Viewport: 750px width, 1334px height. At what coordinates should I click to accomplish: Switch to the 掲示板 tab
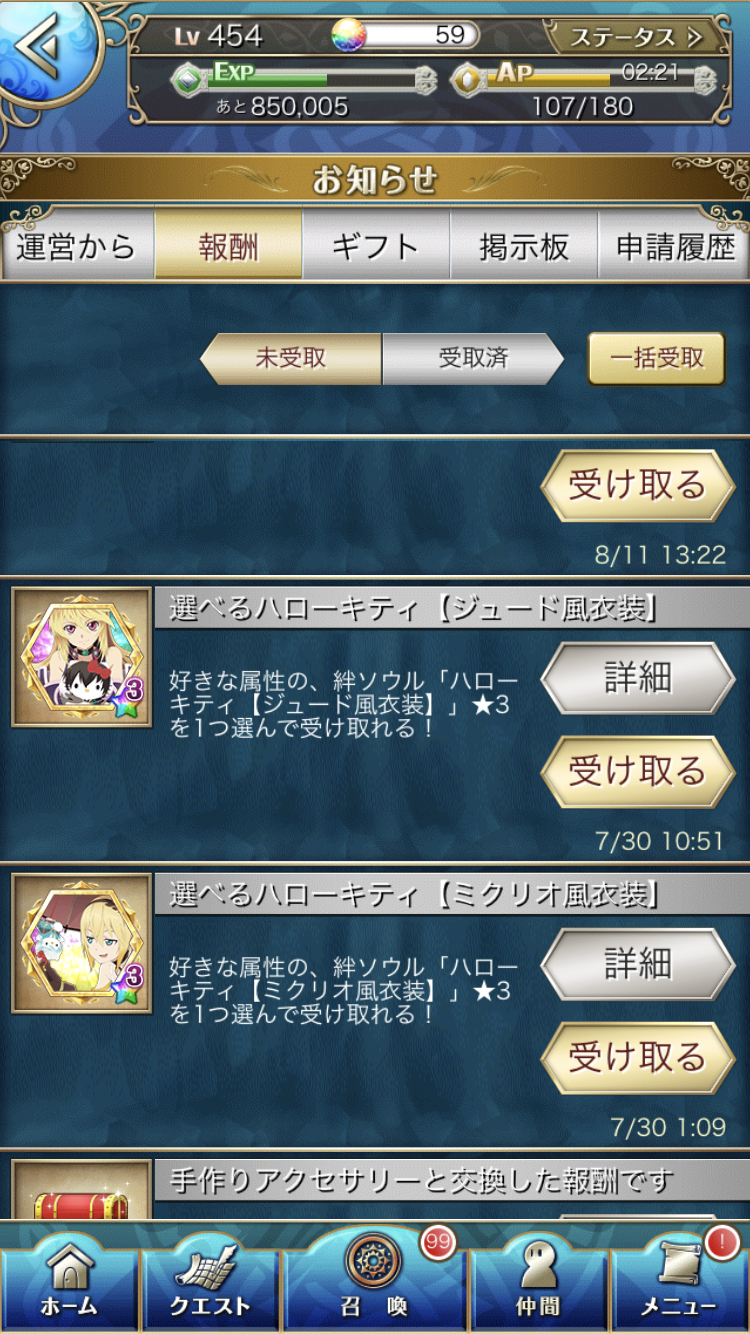coord(524,246)
